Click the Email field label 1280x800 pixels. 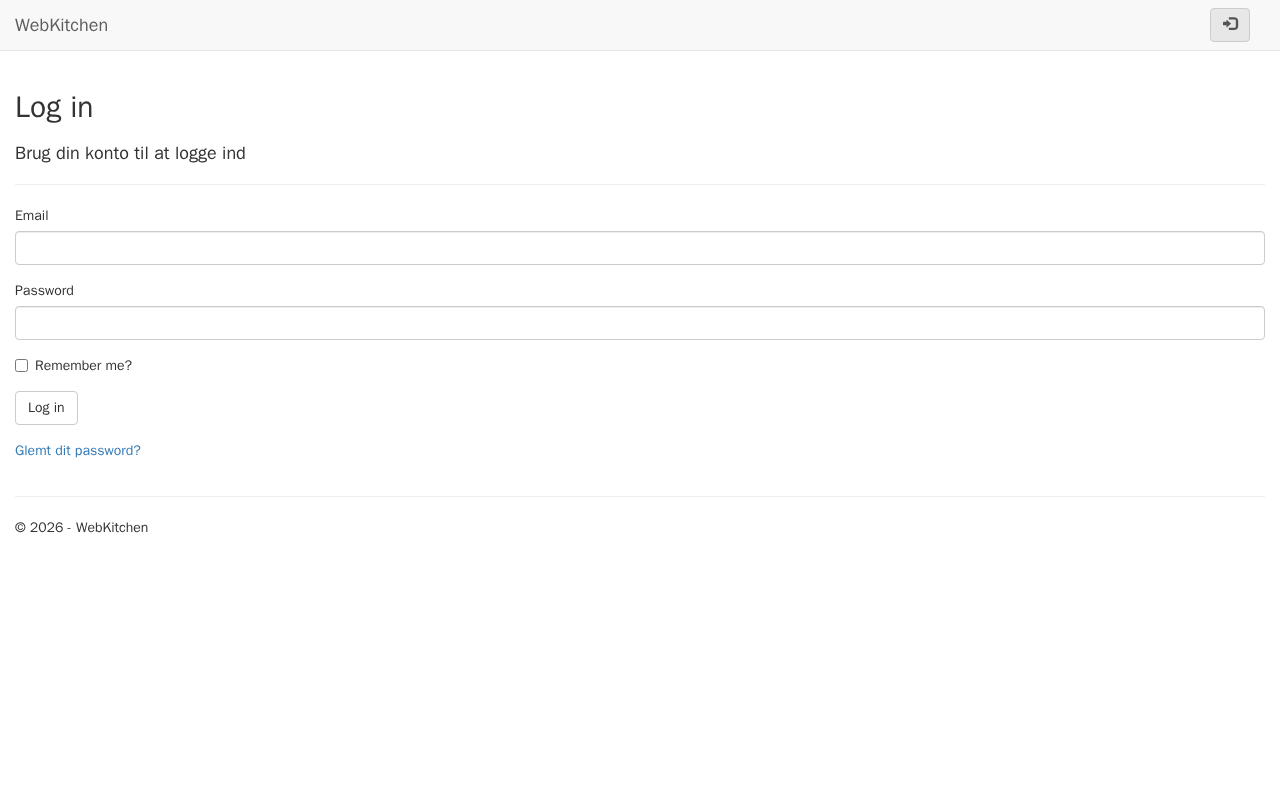click(31, 216)
